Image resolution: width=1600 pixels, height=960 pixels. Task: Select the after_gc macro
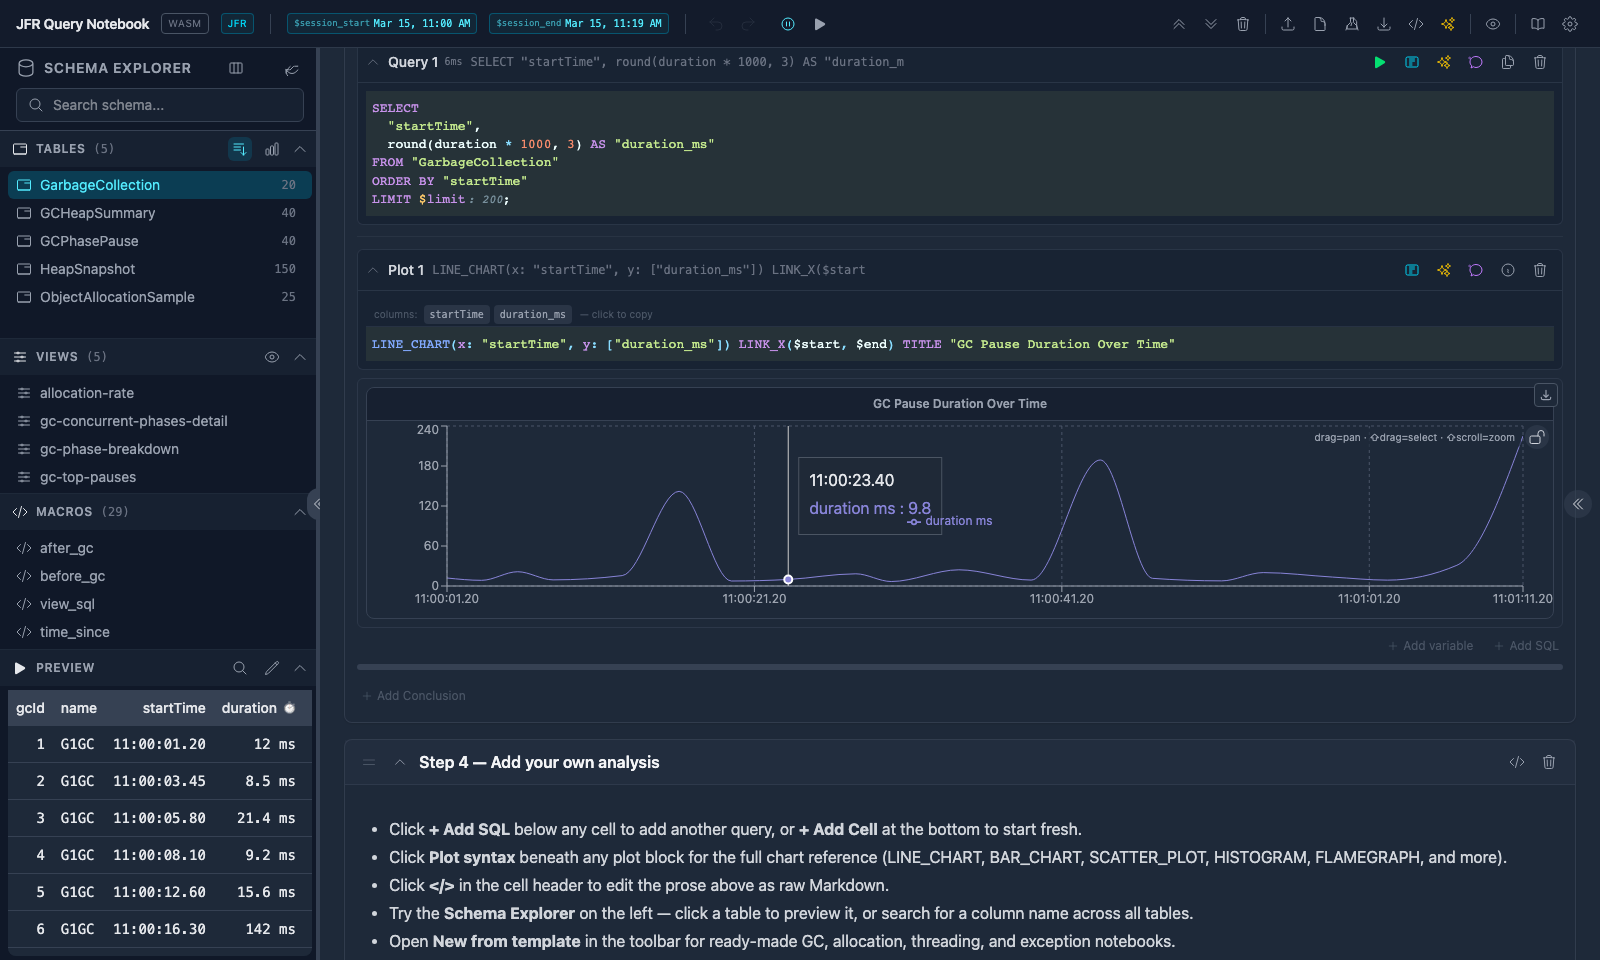[160, 548]
